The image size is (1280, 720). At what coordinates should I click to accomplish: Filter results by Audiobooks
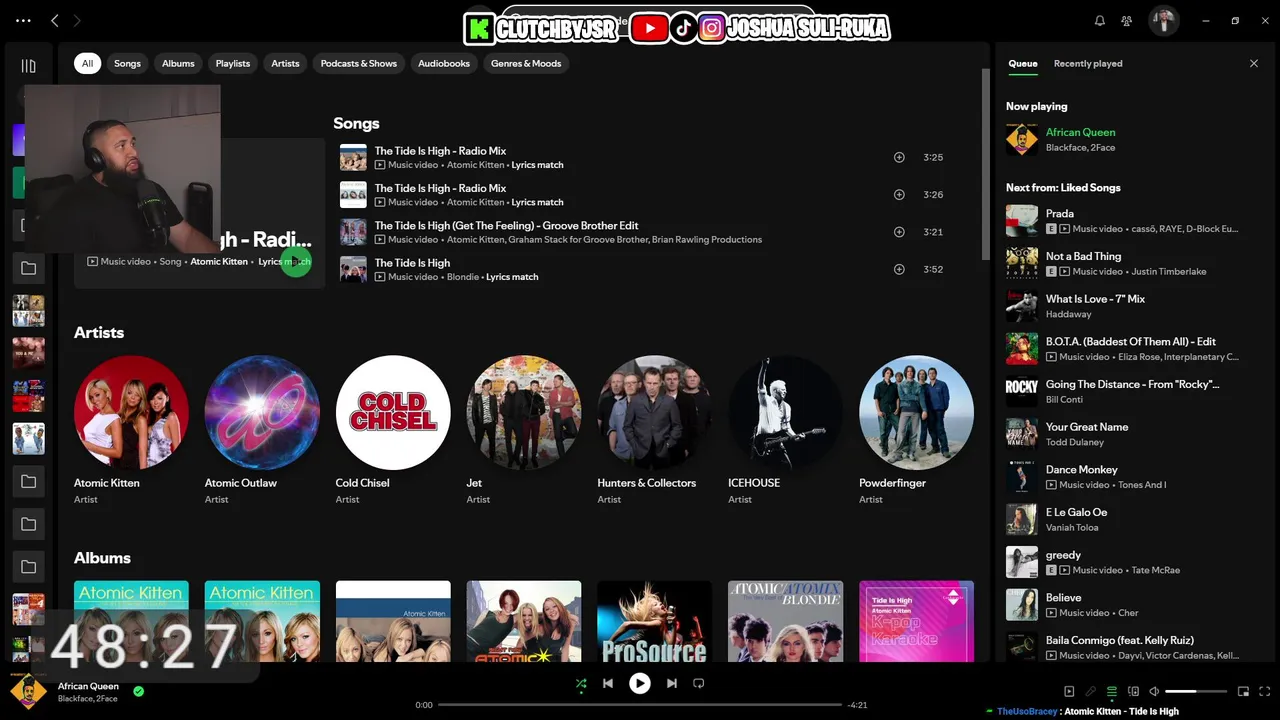click(444, 63)
